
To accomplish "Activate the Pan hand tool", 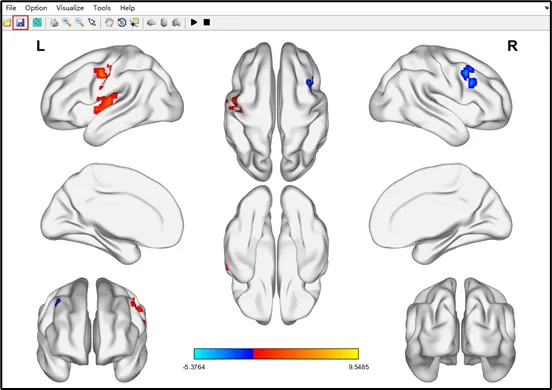I will pyautogui.click(x=109, y=23).
